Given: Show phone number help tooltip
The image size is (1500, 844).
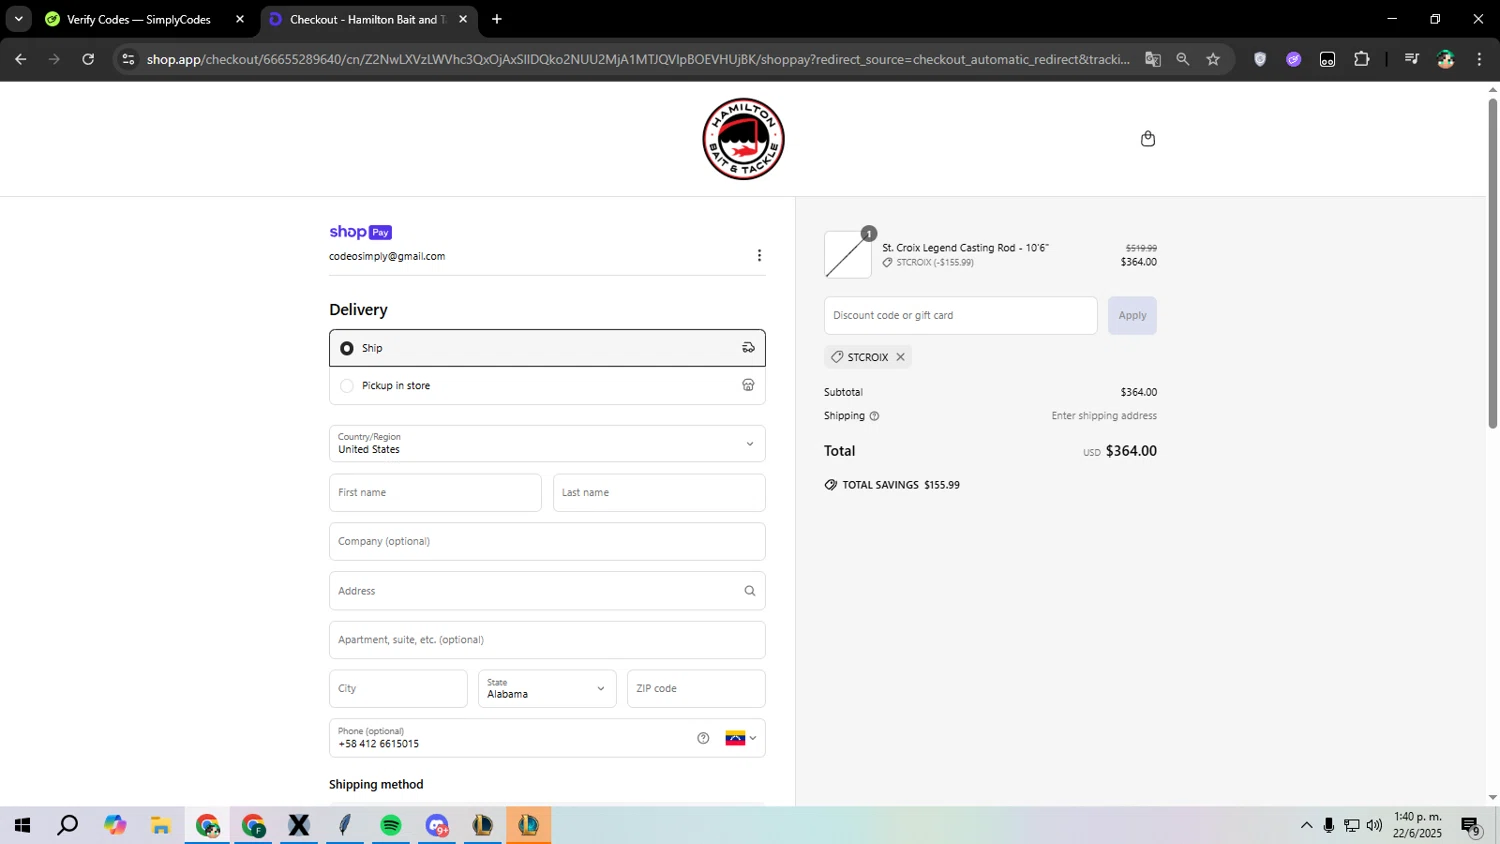Looking at the screenshot, I should 703,738.
